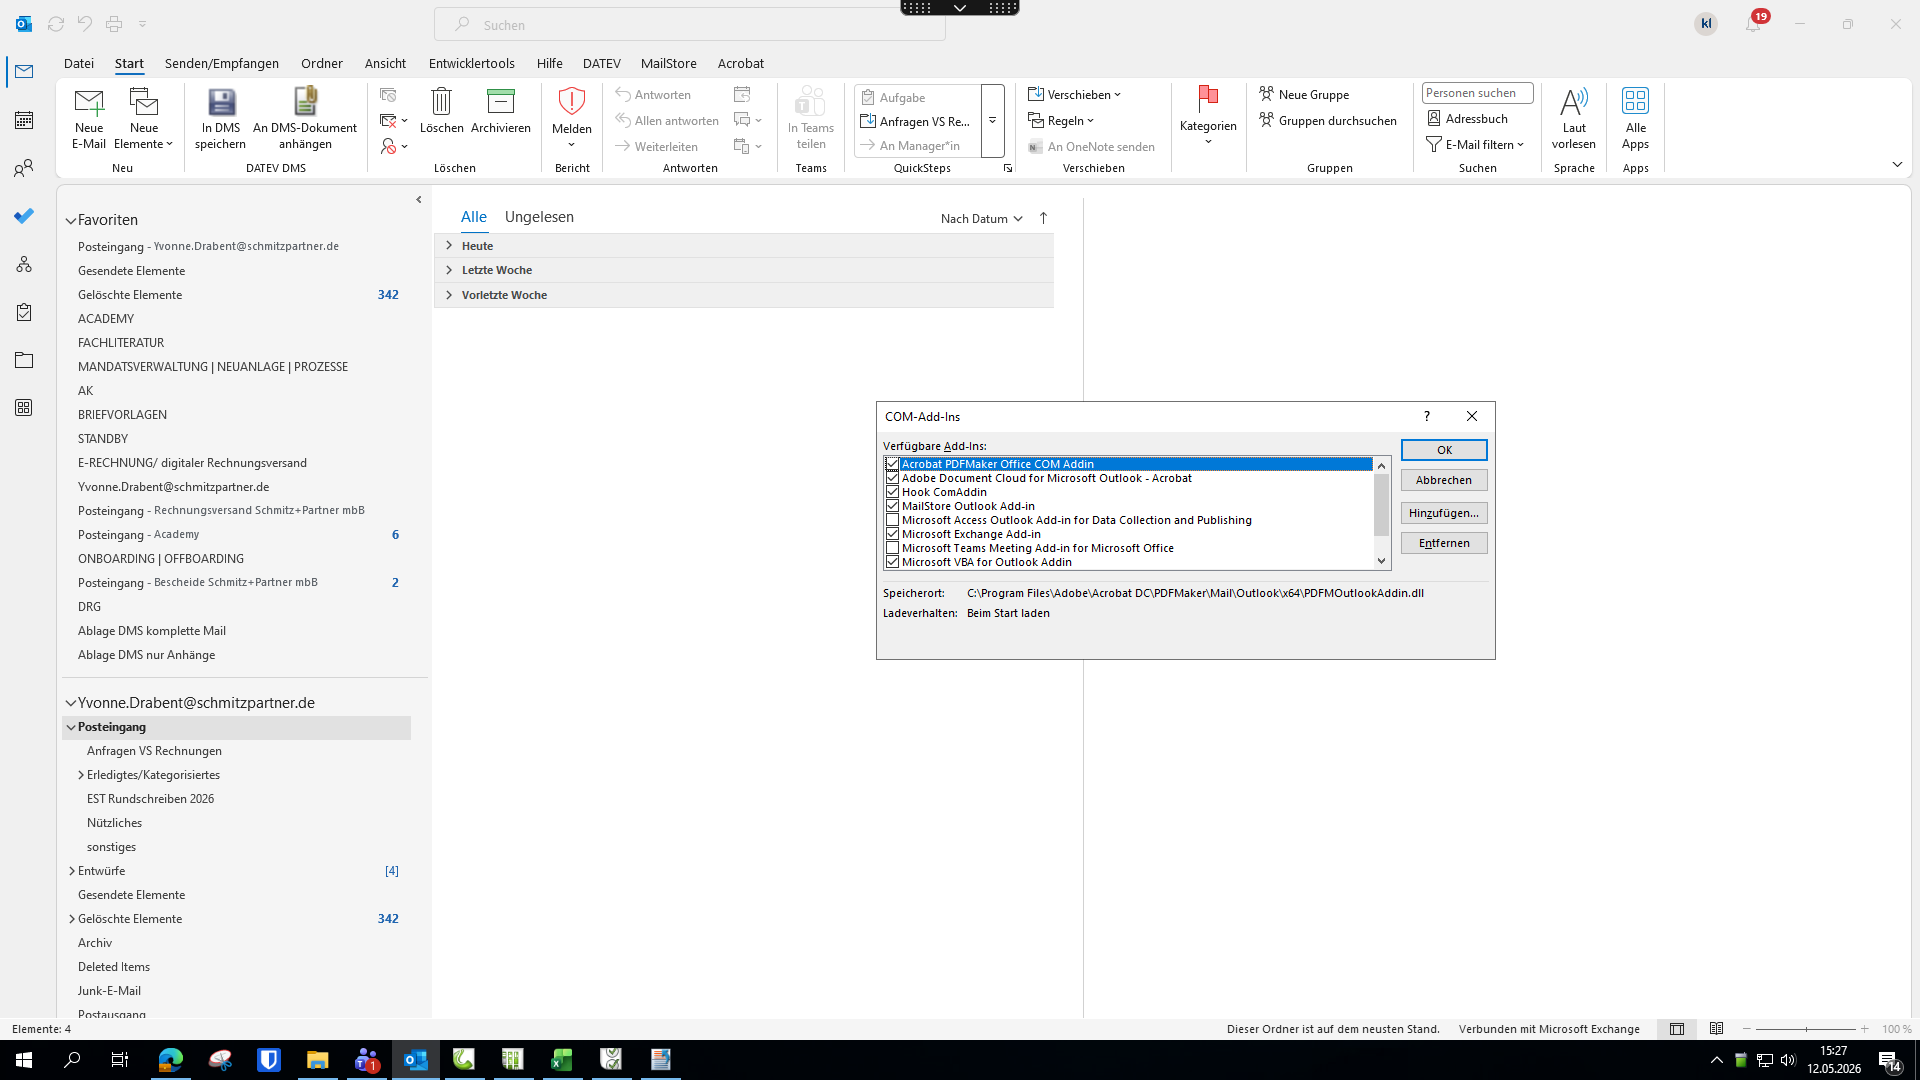This screenshot has width=1920, height=1080.
Task: Click the Entfernen button
Action: click(x=1444, y=543)
